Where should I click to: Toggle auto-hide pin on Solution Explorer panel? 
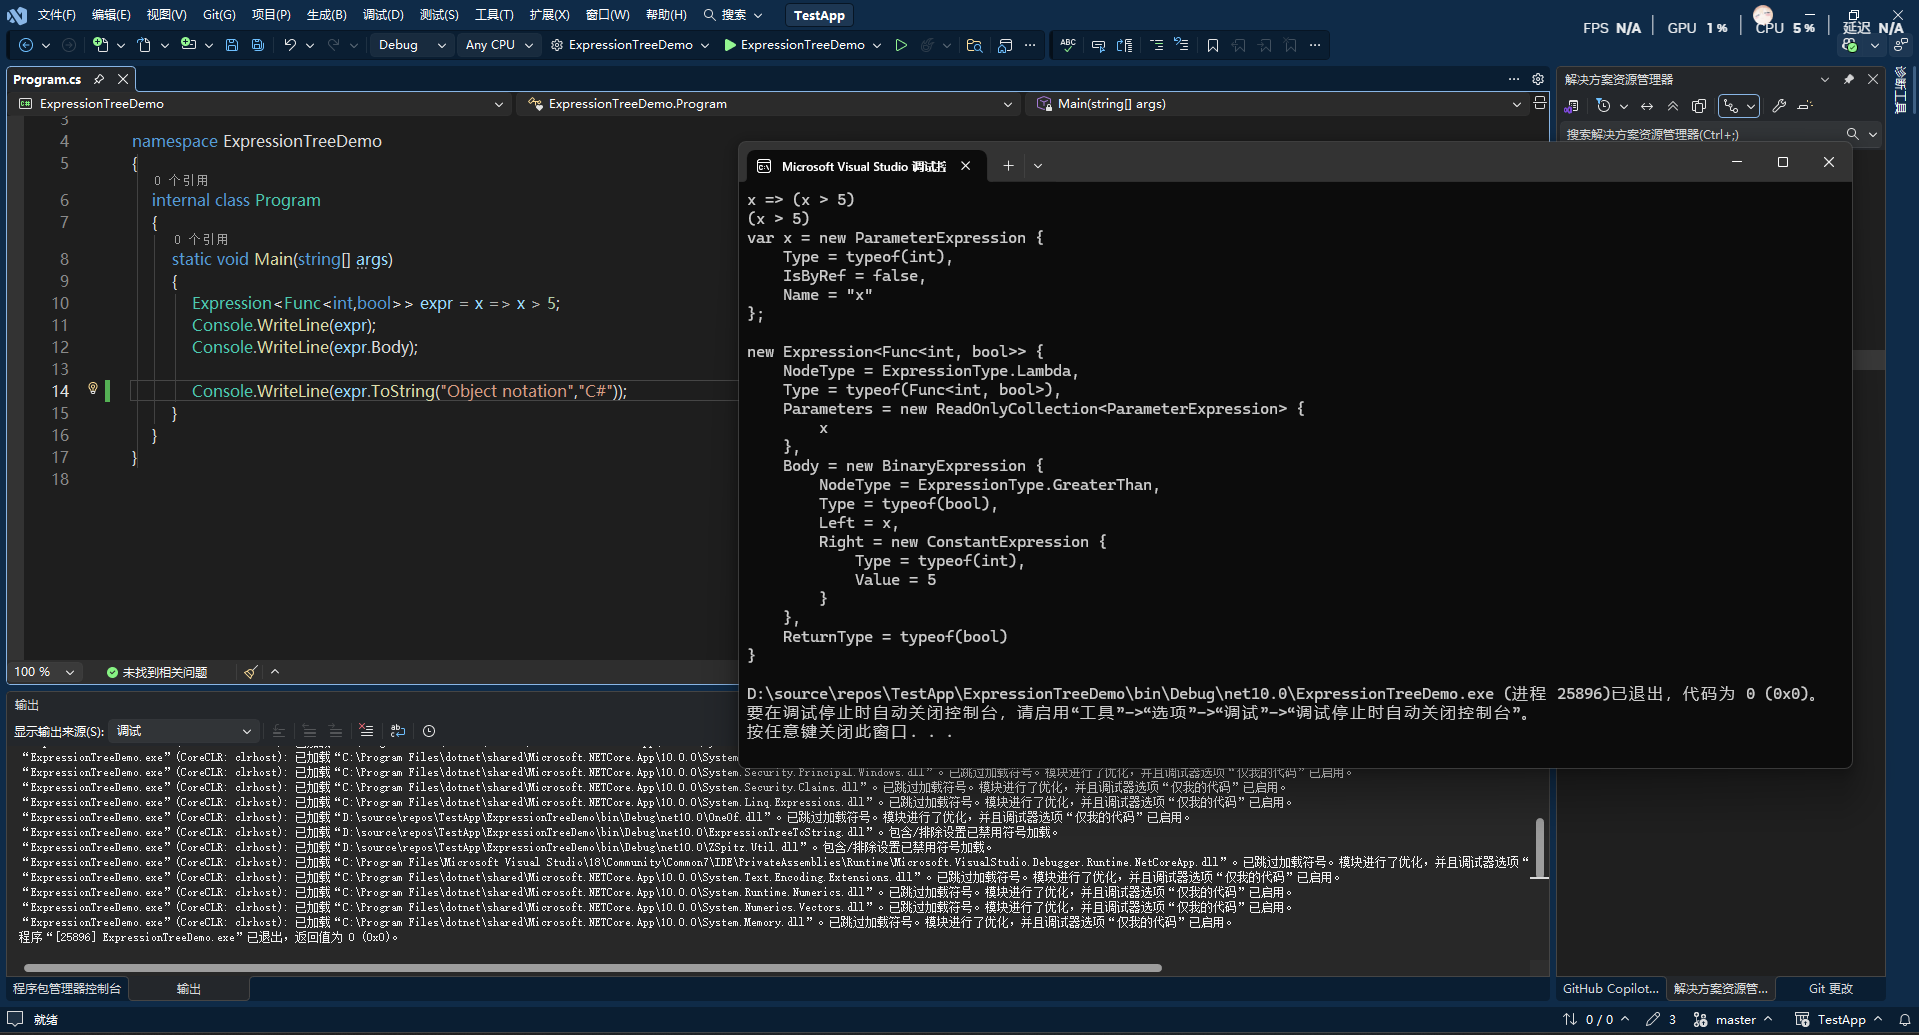(x=1849, y=79)
